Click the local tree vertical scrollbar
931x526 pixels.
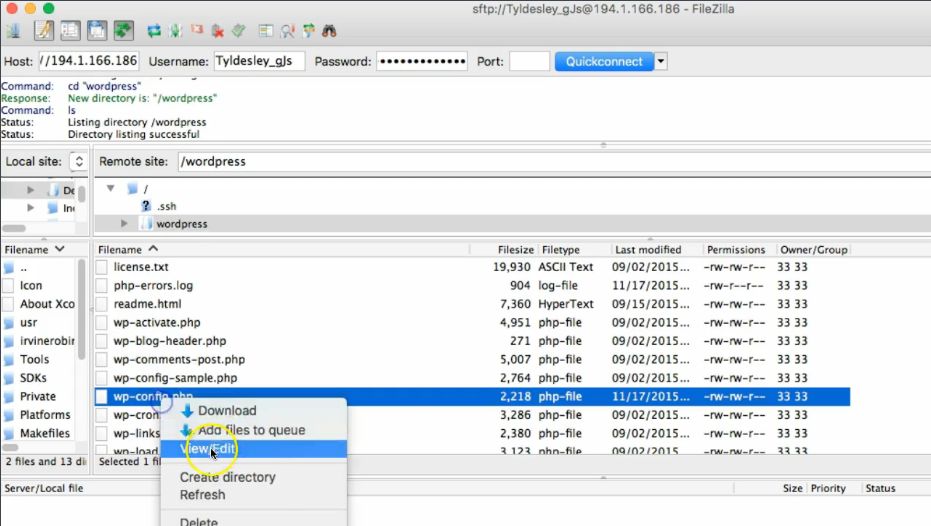point(82,194)
